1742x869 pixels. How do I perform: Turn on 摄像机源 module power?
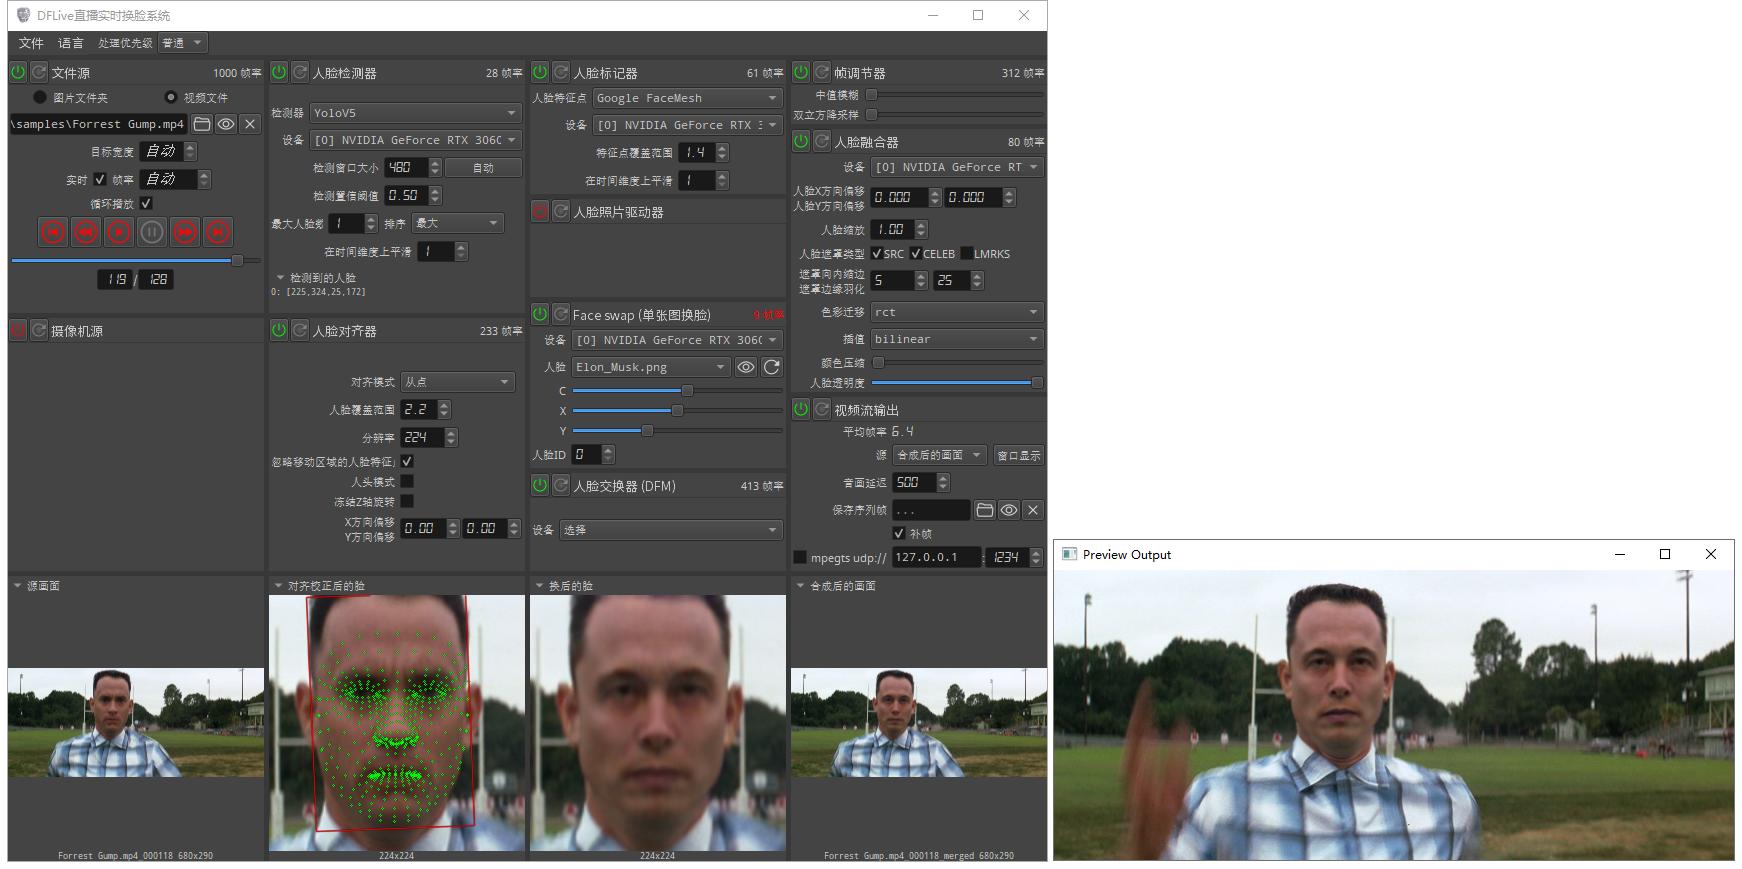tap(18, 330)
